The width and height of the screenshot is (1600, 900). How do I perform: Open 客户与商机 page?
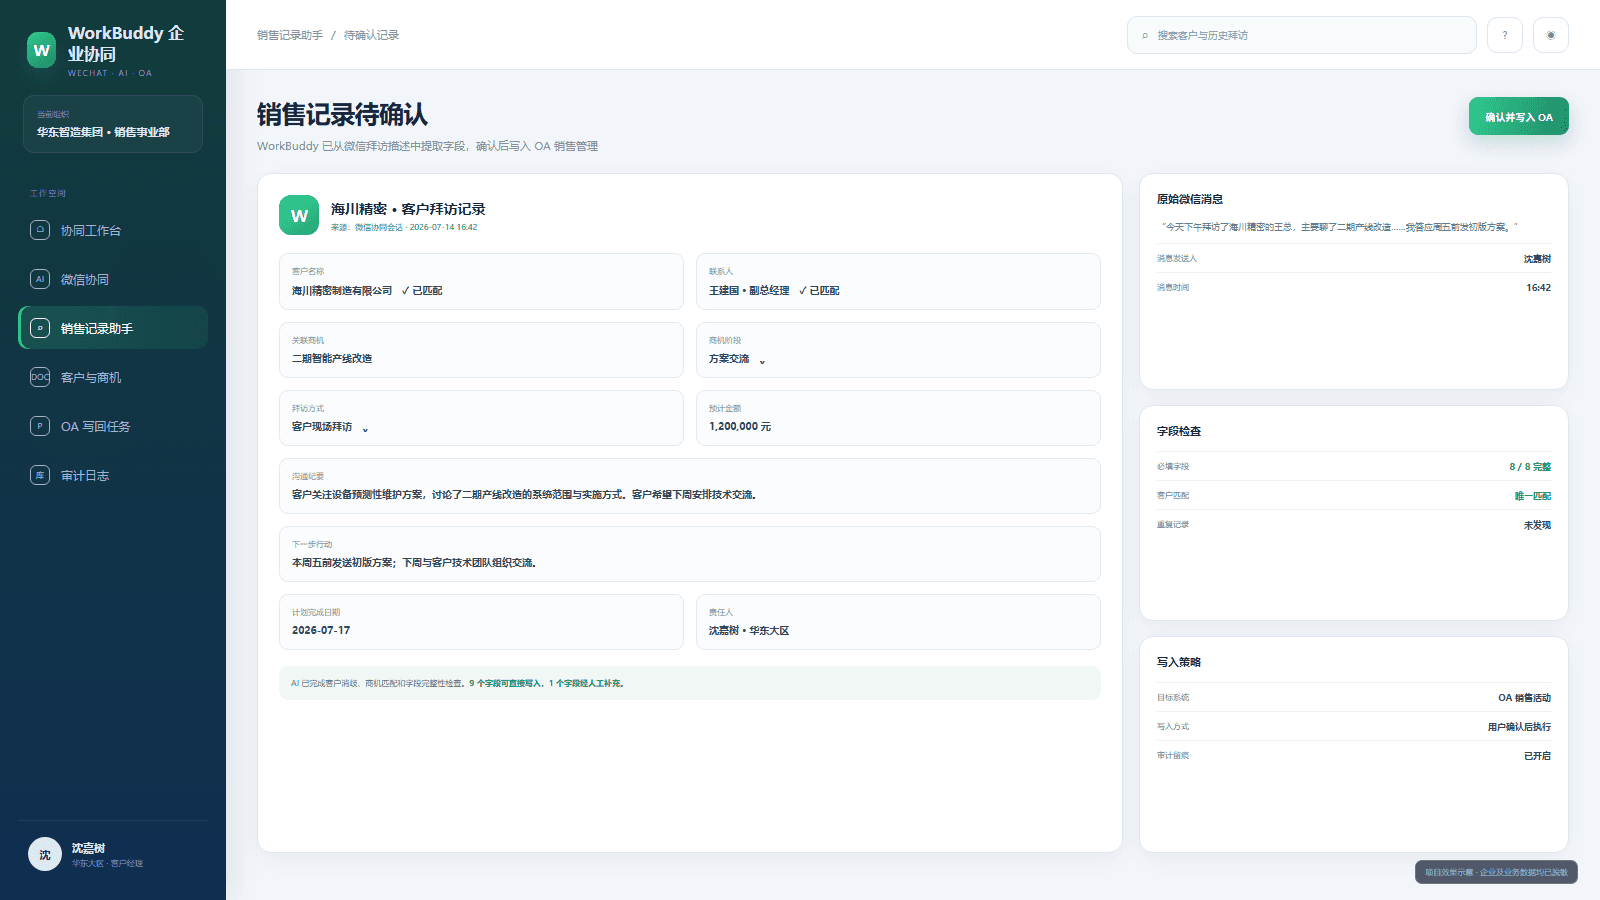[113, 377]
